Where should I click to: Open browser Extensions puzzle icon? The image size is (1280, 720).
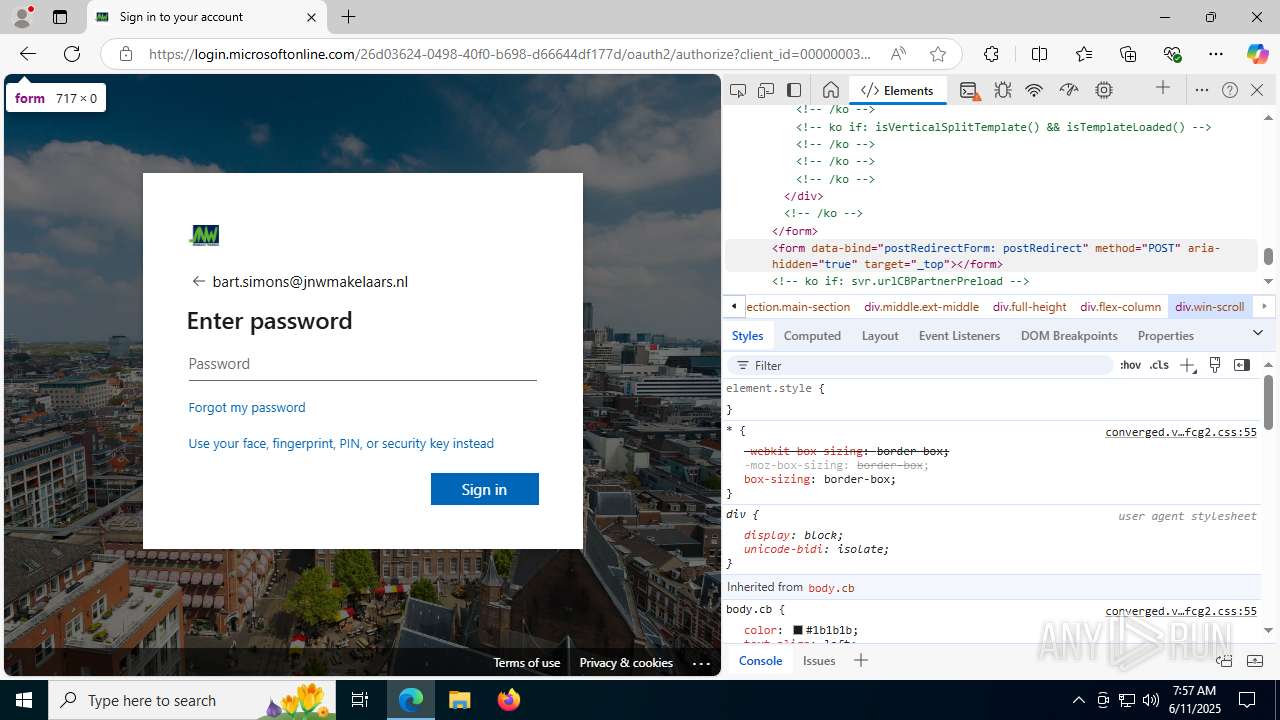(x=991, y=54)
